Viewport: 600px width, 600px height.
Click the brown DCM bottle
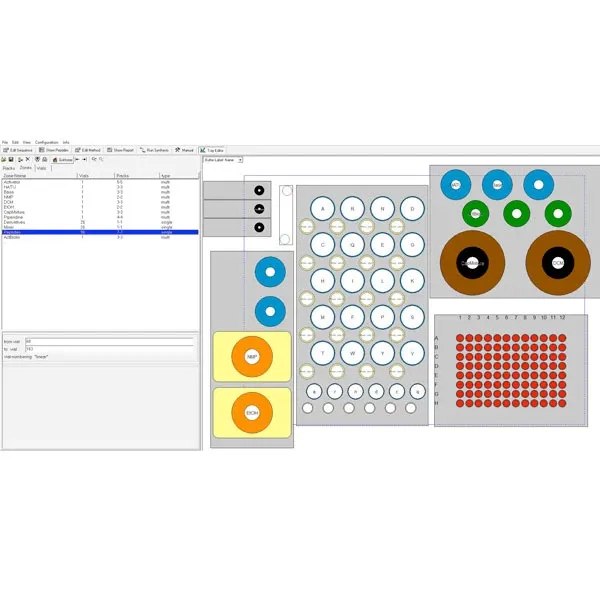[x=557, y=262]
